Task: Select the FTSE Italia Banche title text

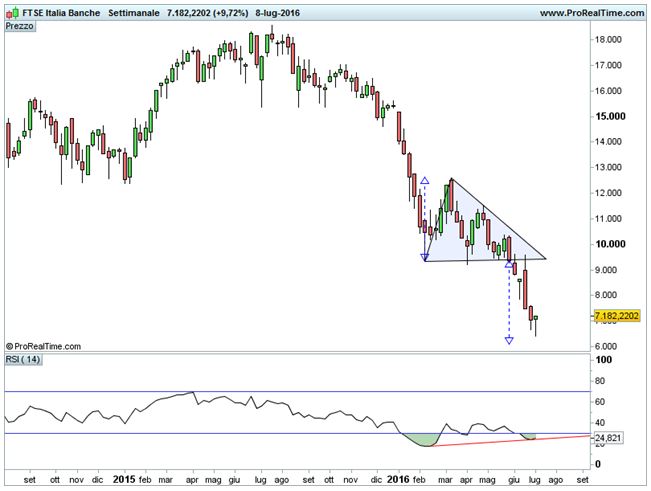Action: coord(61,13)
